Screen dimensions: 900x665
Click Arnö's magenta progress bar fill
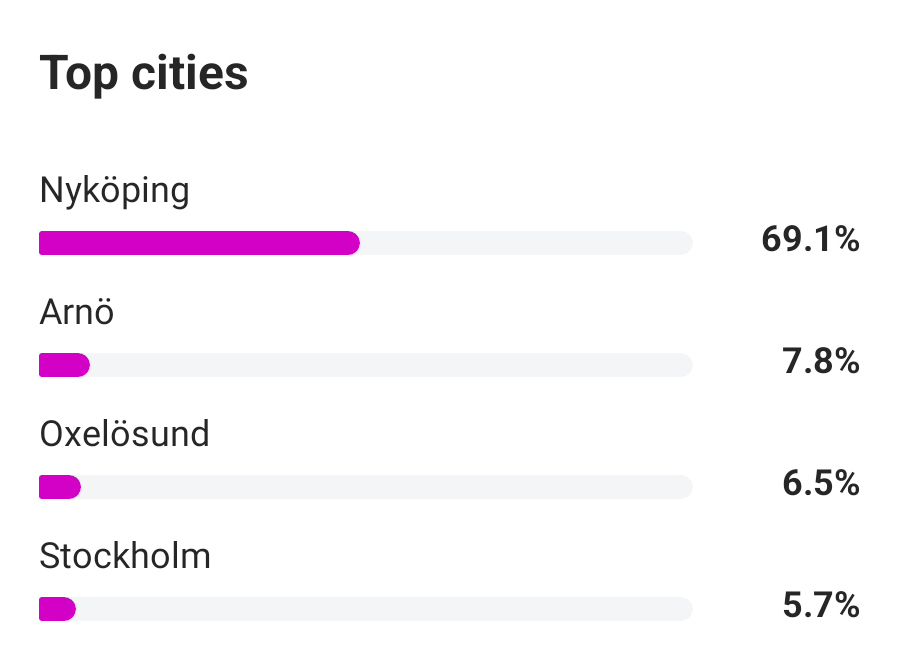tap(63, 365)
